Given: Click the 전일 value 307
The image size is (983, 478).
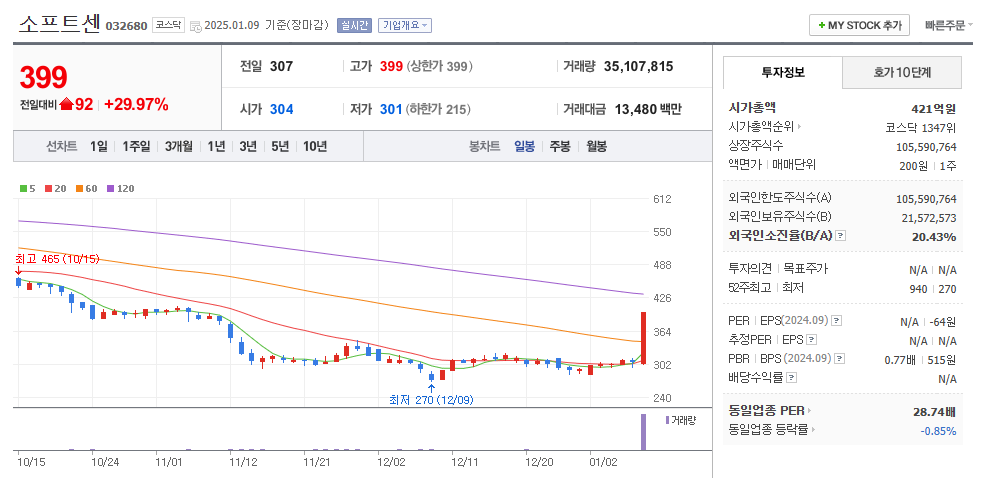Looking at the screenshot, I should [281, 66].
